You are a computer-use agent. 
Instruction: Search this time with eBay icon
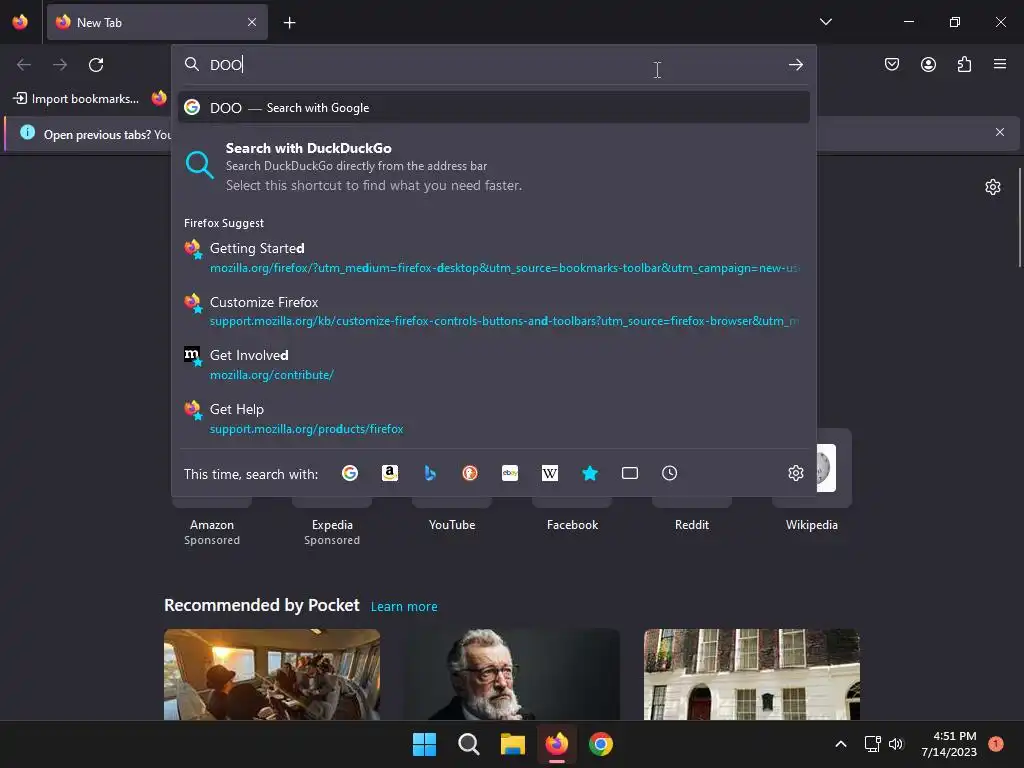[x=509, y=473]
